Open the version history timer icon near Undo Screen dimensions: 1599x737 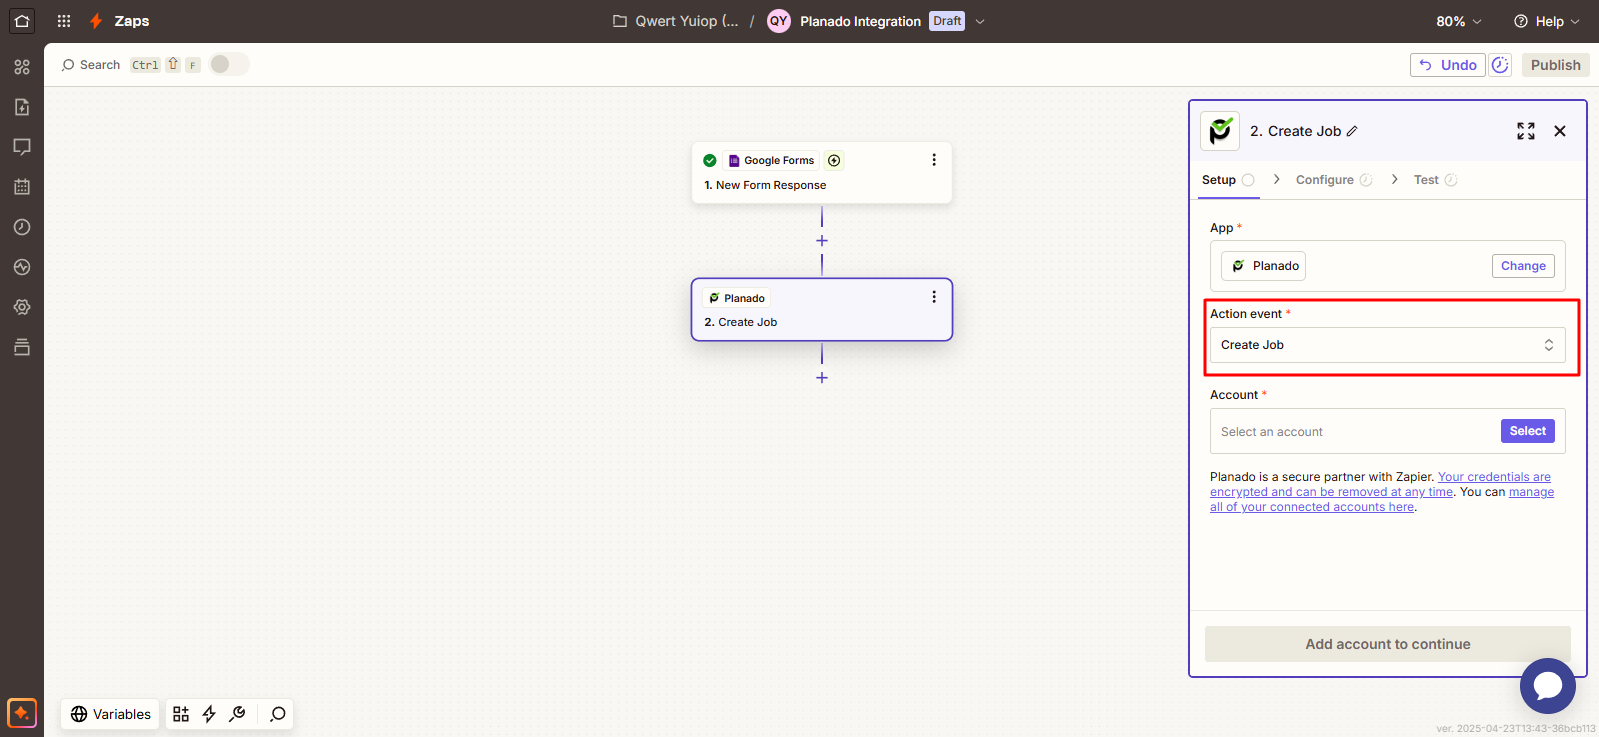pyautogui.click(x=1500, y=65)
